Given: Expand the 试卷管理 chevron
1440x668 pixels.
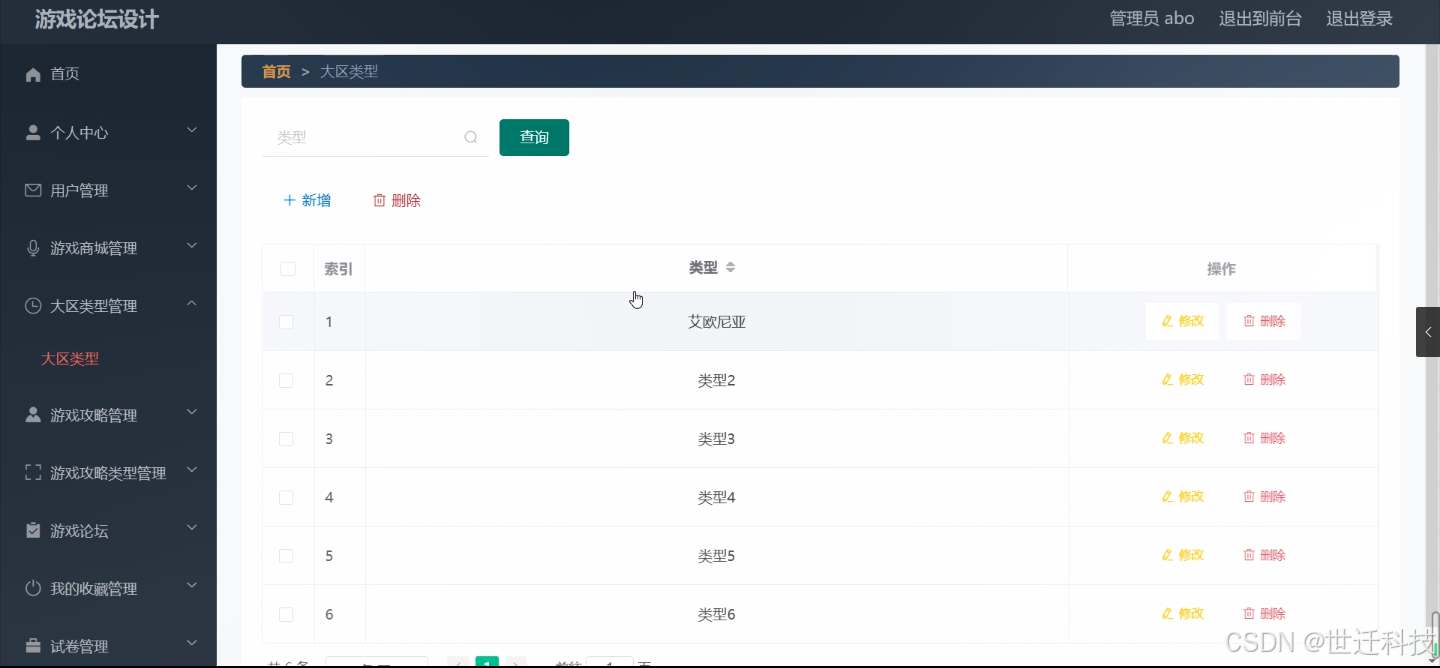Looking at the screenshot, I should point(192,644).
